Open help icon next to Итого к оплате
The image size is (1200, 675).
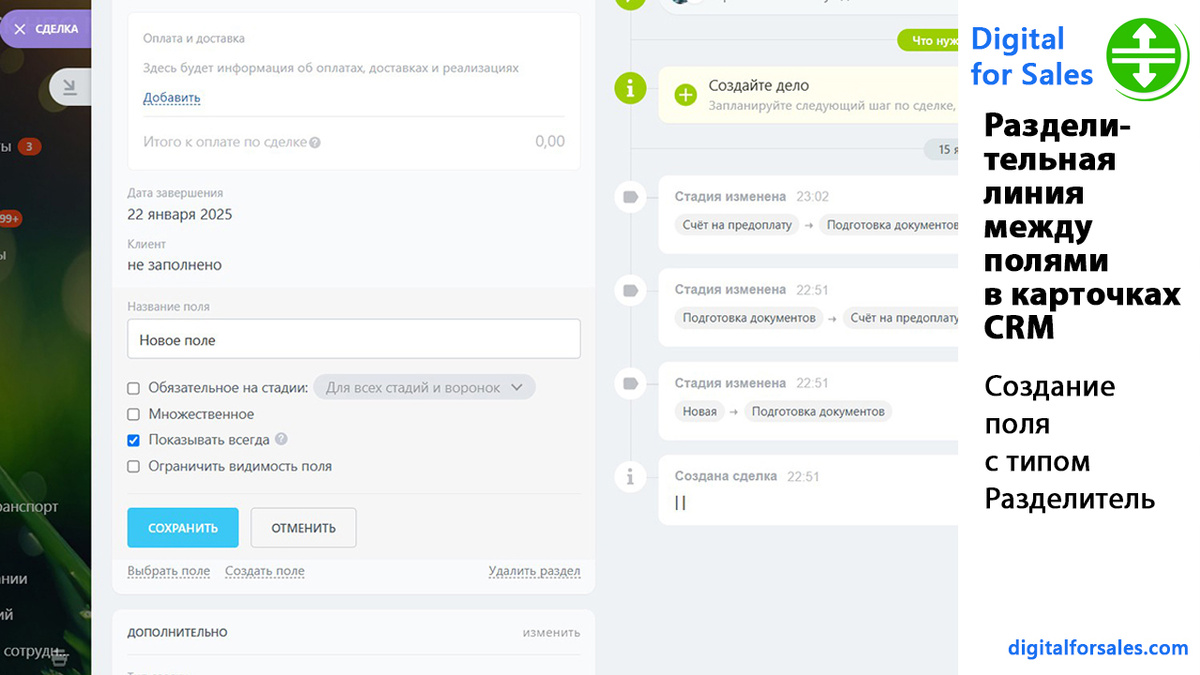click(315, 143)
